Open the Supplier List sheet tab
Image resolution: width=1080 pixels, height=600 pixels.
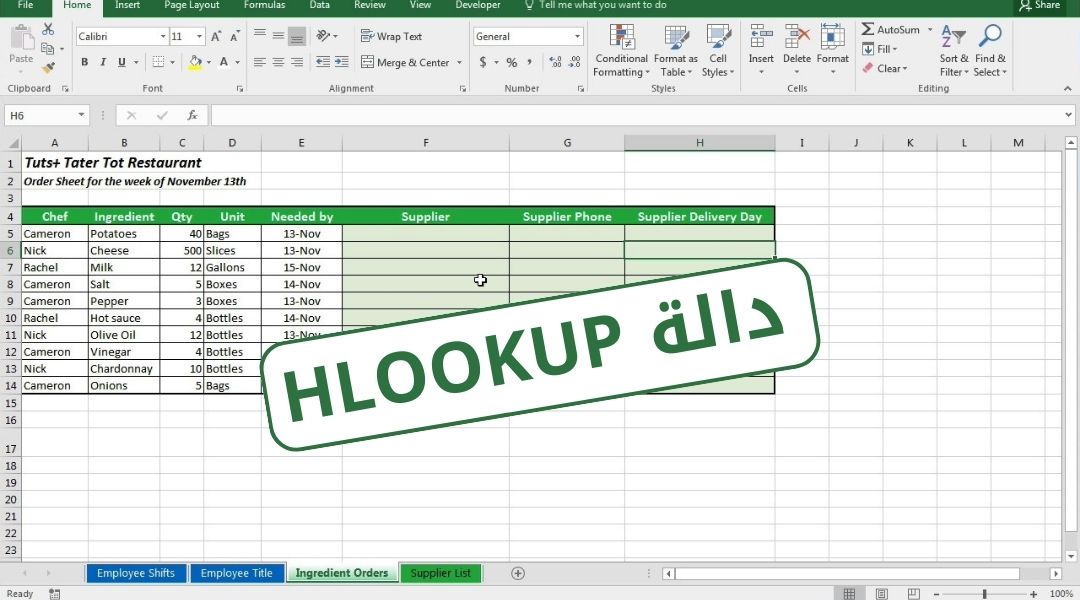pos(441,573)
